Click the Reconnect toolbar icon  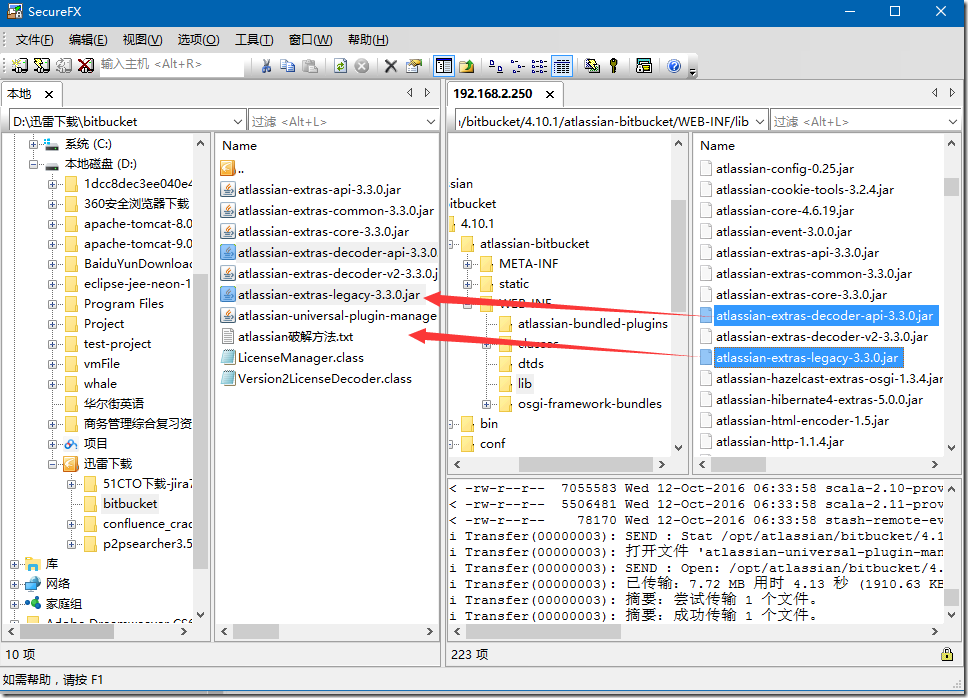[64, 65]
